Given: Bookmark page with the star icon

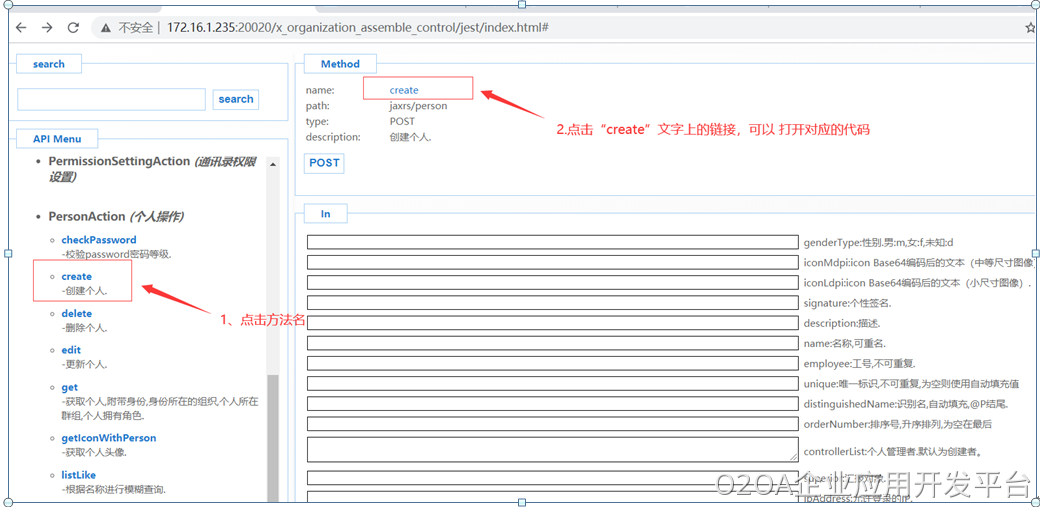Looking at the screenshot, I should tap(1030, 28).
